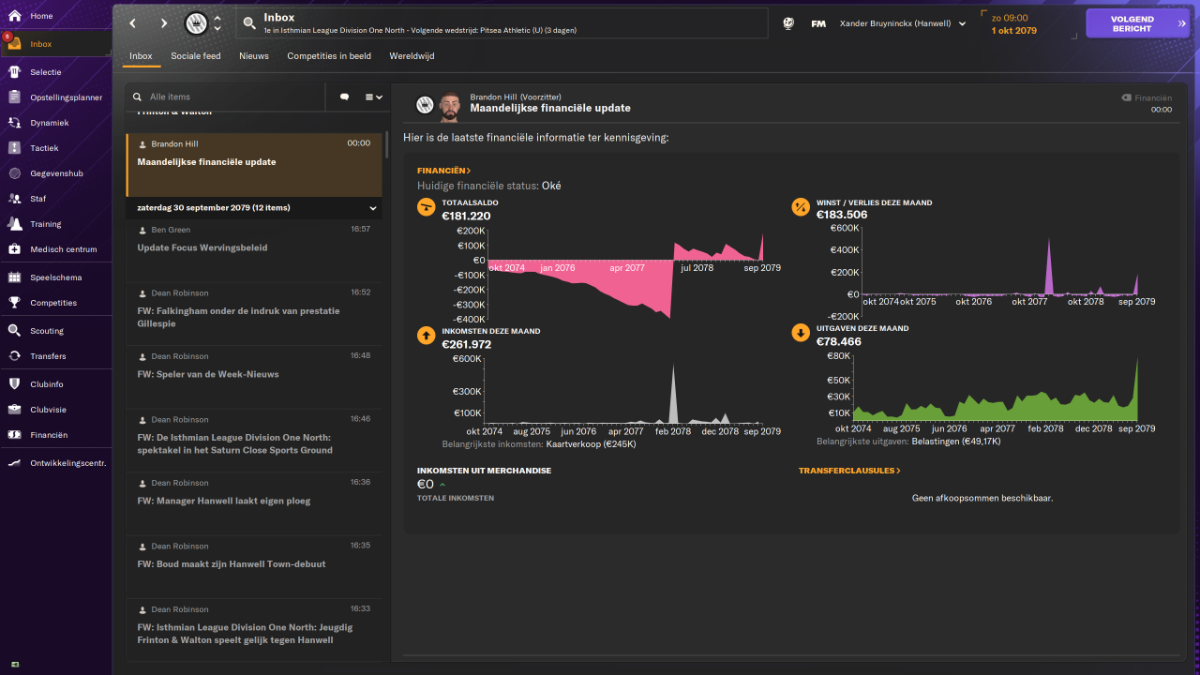Open the Tactiek screen

[56, 148]
